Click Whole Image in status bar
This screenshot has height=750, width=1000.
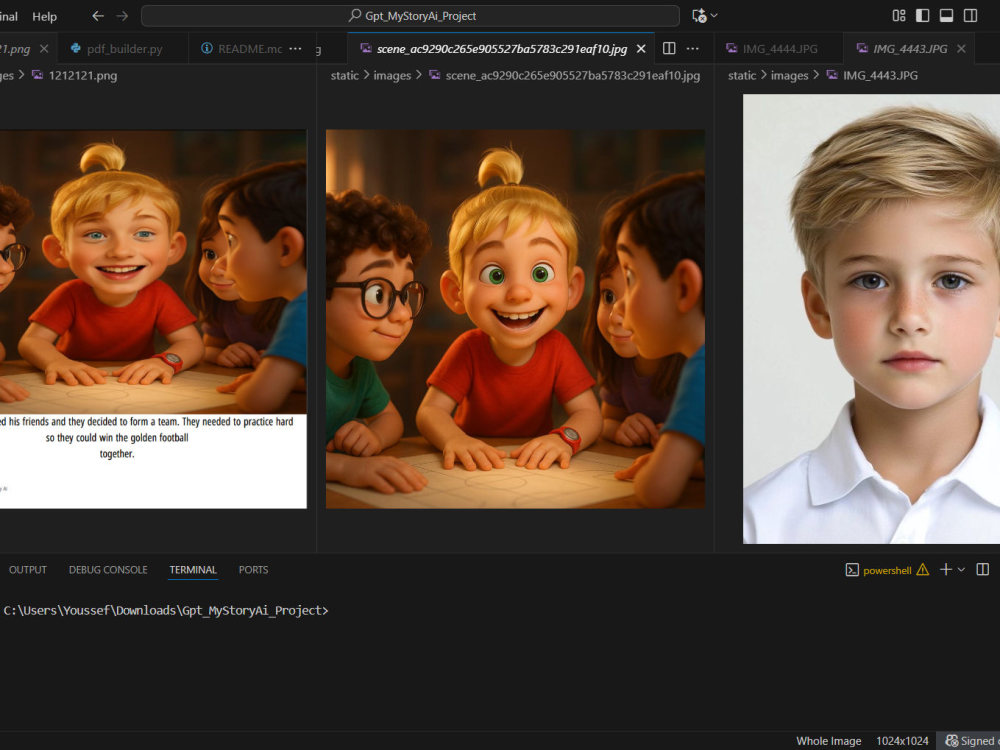point(828,740)
